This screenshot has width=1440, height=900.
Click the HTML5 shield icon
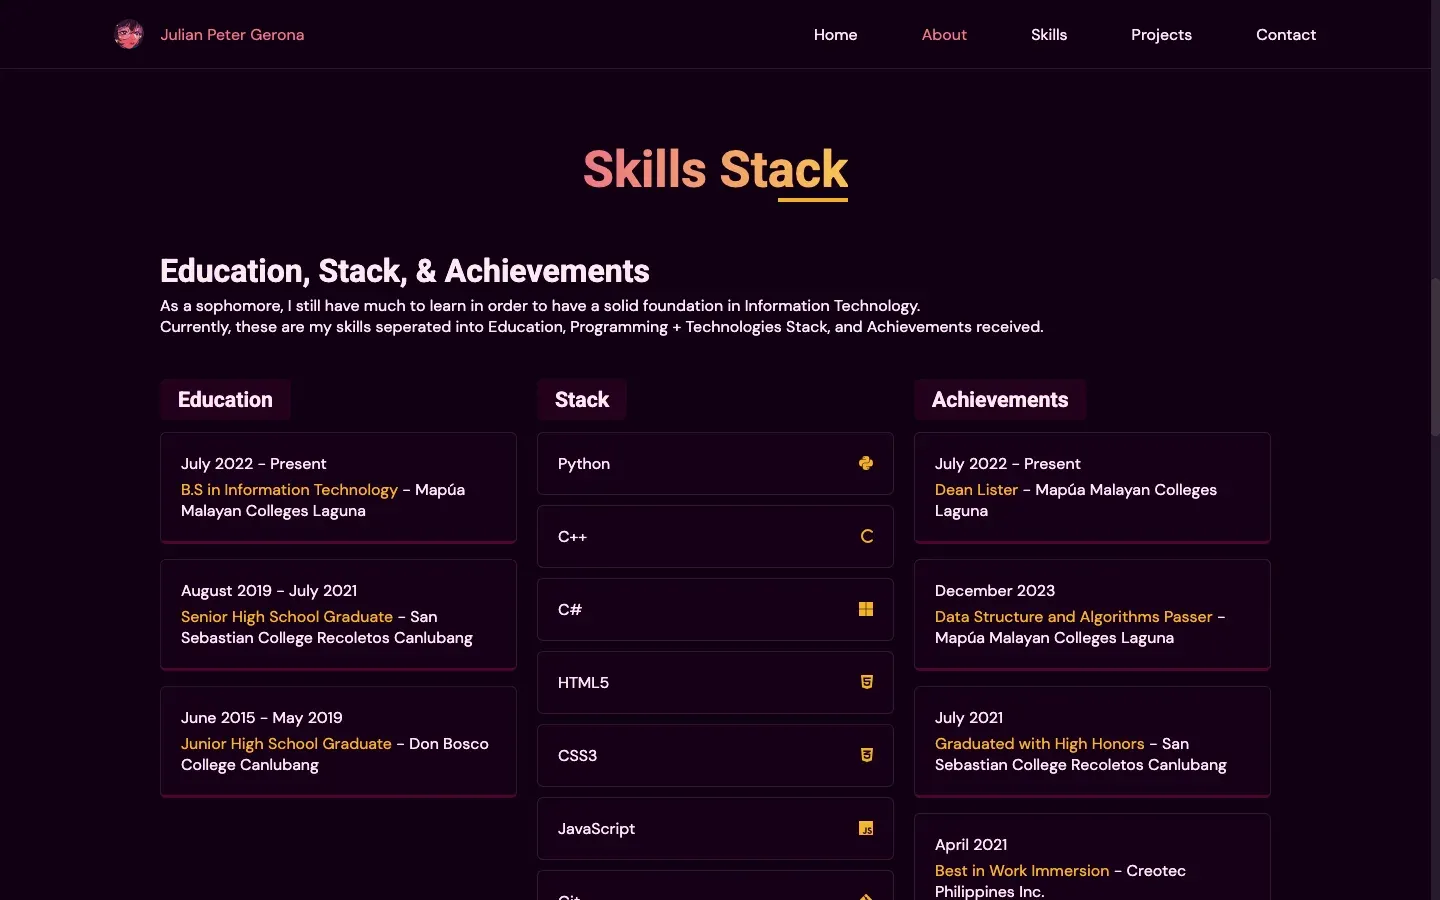[x=866, y=682]
